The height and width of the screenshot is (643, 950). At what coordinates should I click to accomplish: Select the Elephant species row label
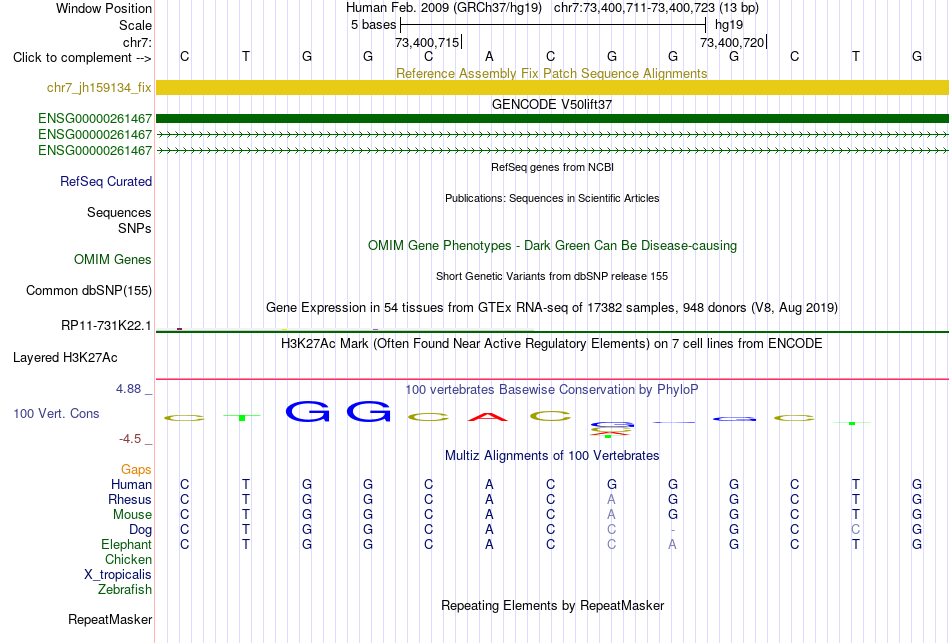point(126,544)
